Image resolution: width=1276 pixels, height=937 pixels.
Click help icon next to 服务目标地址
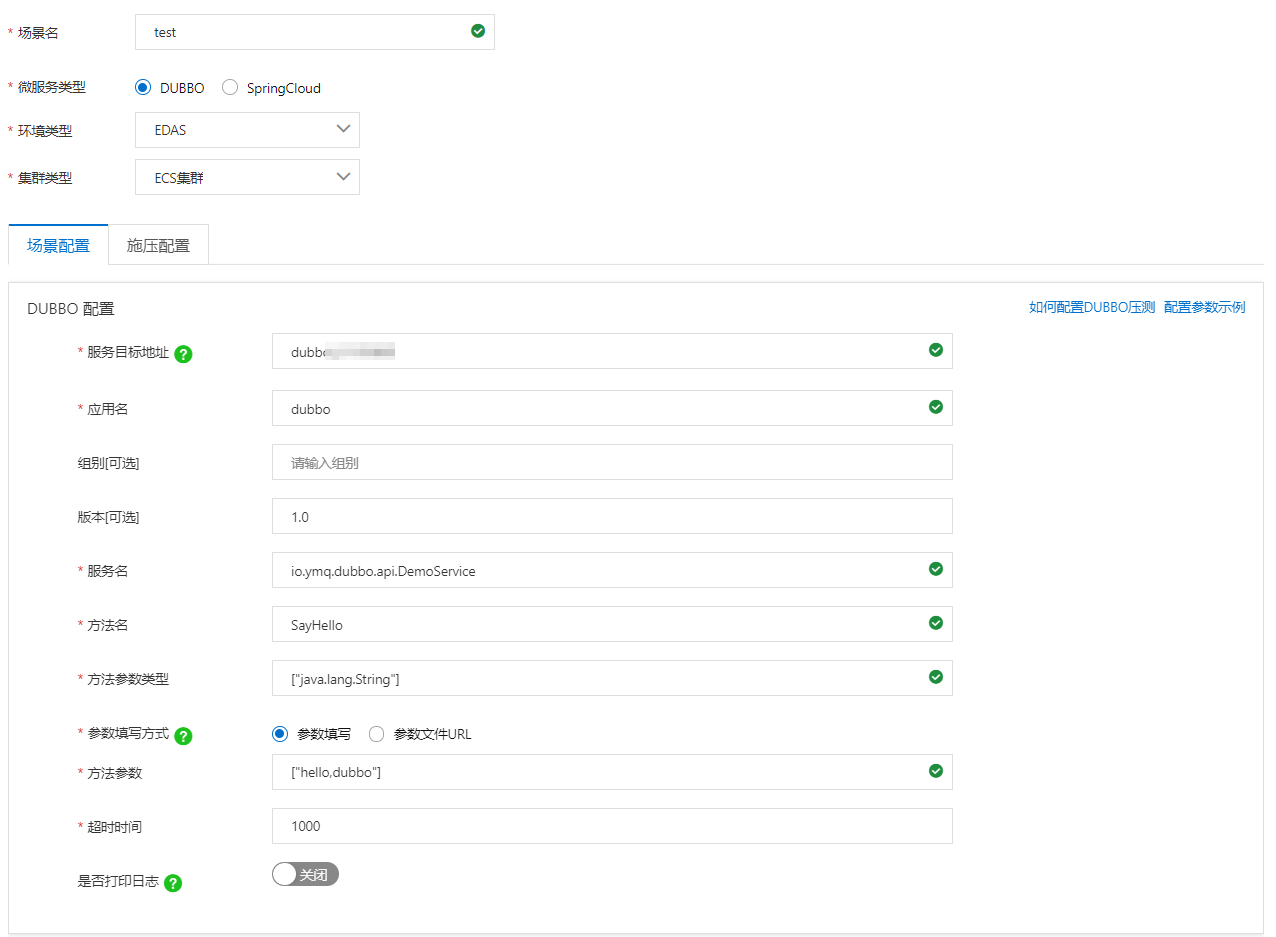pos(183,354)
